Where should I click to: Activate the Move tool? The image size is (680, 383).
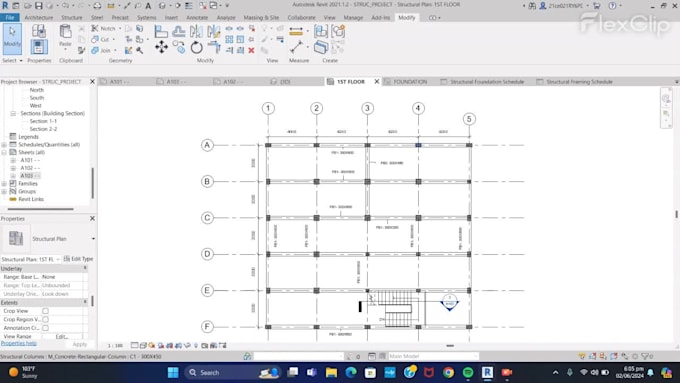tap(161, 47)
